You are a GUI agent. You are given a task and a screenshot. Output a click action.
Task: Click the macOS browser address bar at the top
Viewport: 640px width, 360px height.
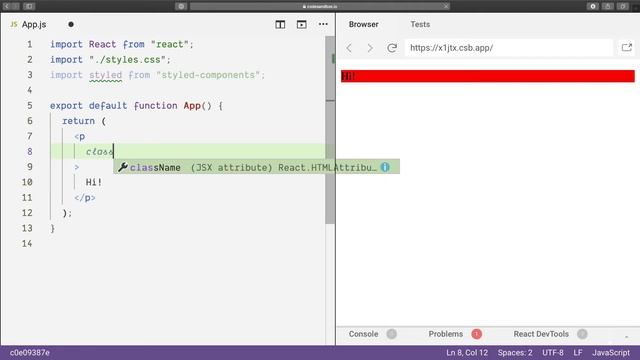click(320, 6)
